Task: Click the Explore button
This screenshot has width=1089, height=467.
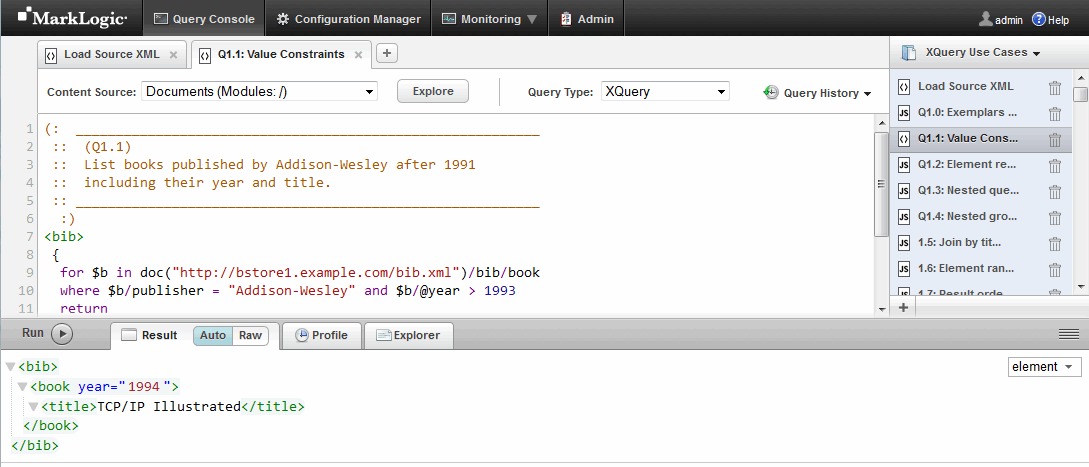Action: coord(433,91)
